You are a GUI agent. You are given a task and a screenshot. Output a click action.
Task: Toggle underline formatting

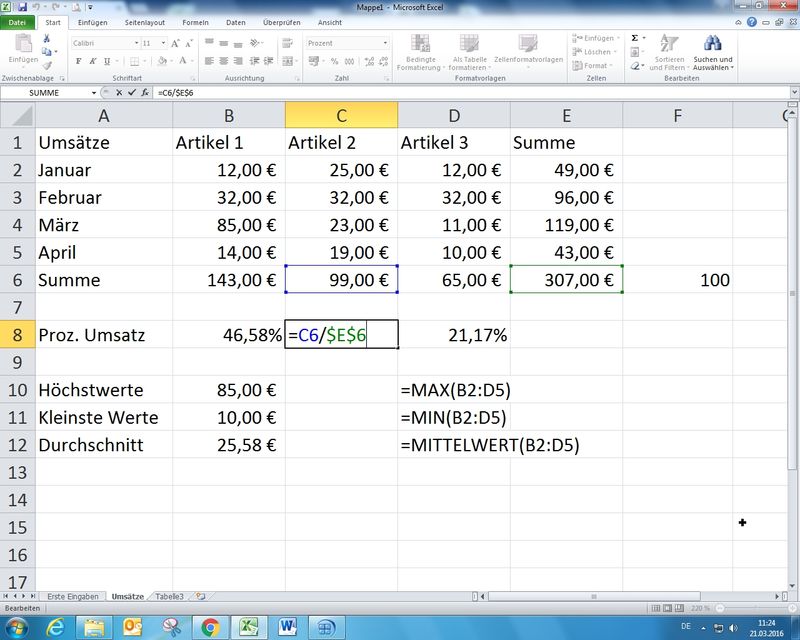(105, 61)
